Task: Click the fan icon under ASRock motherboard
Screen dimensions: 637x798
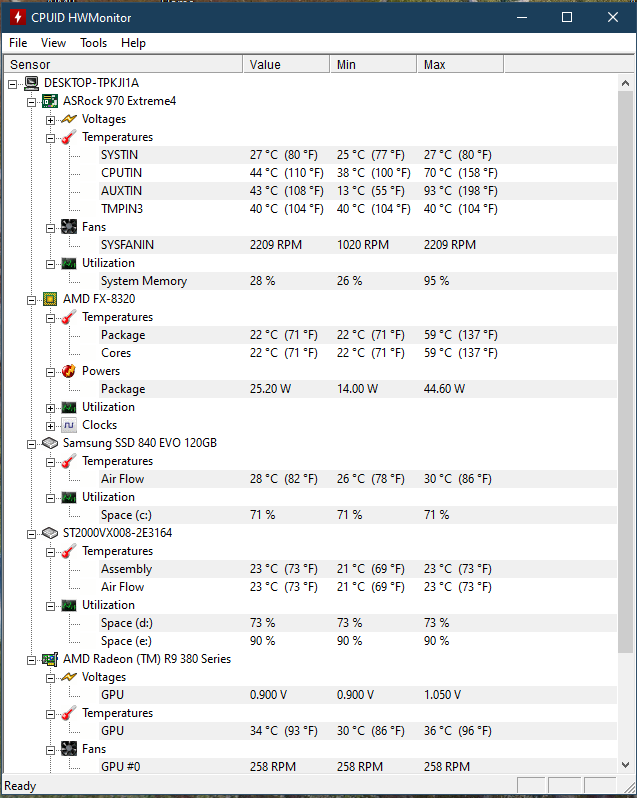Action: coord(69,227)
